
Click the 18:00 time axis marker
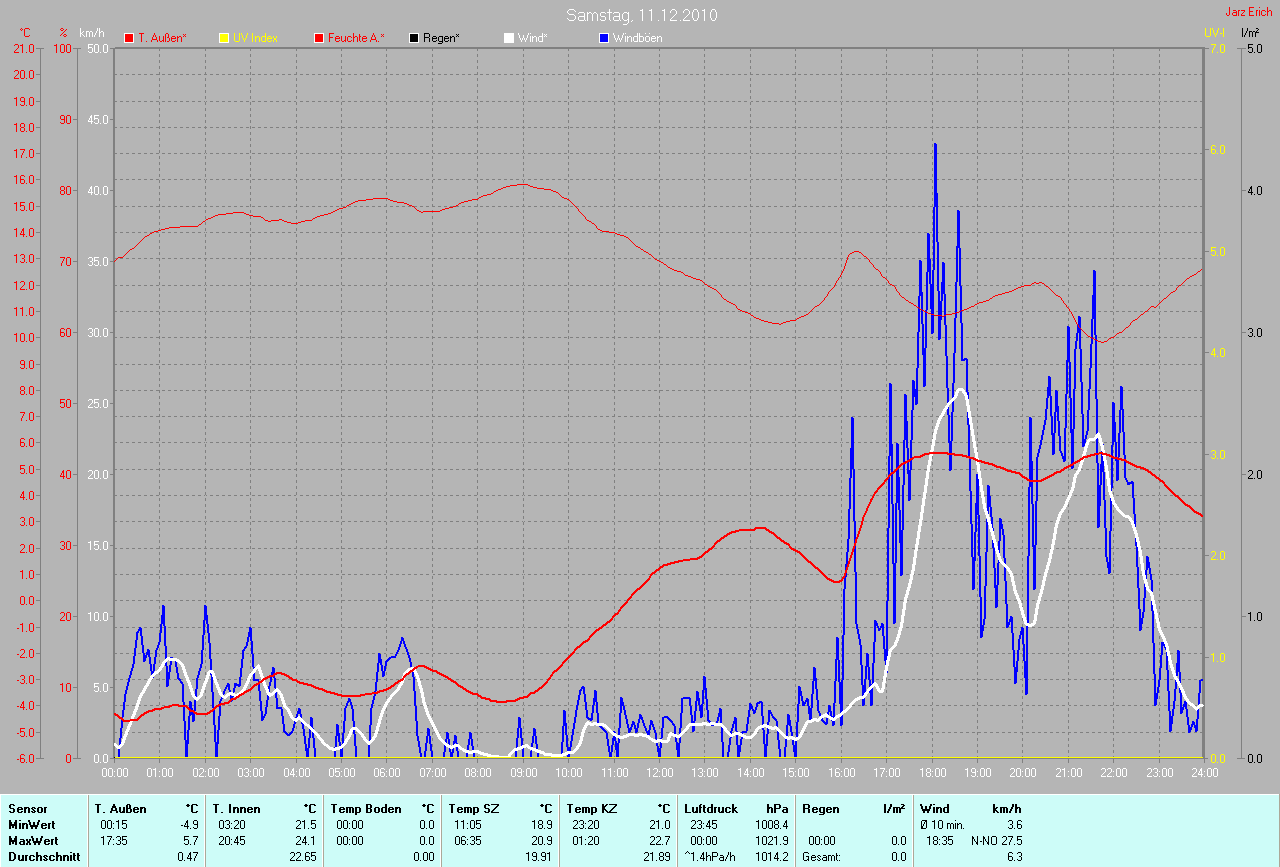pyautogui.click(x=932, y=773)
